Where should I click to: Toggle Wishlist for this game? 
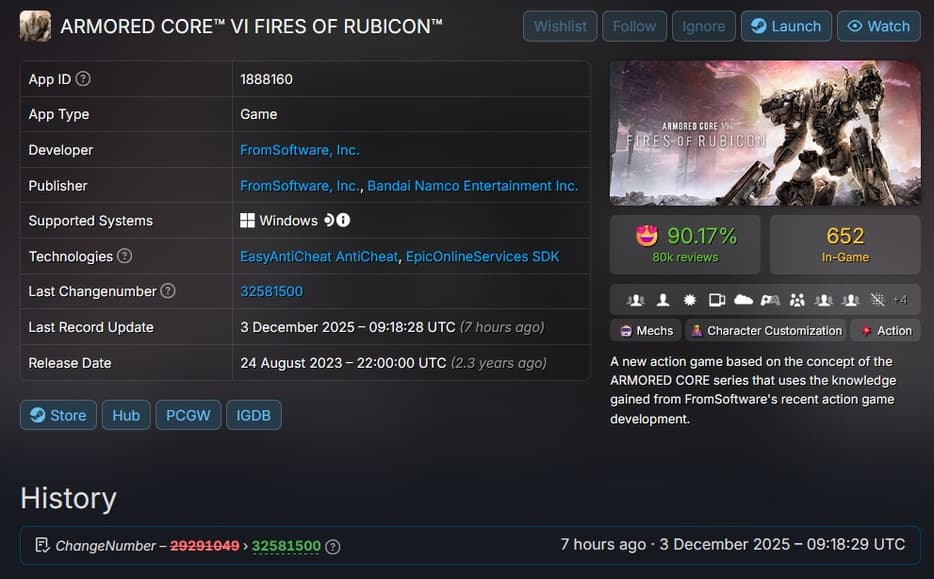tap(560, 26)
